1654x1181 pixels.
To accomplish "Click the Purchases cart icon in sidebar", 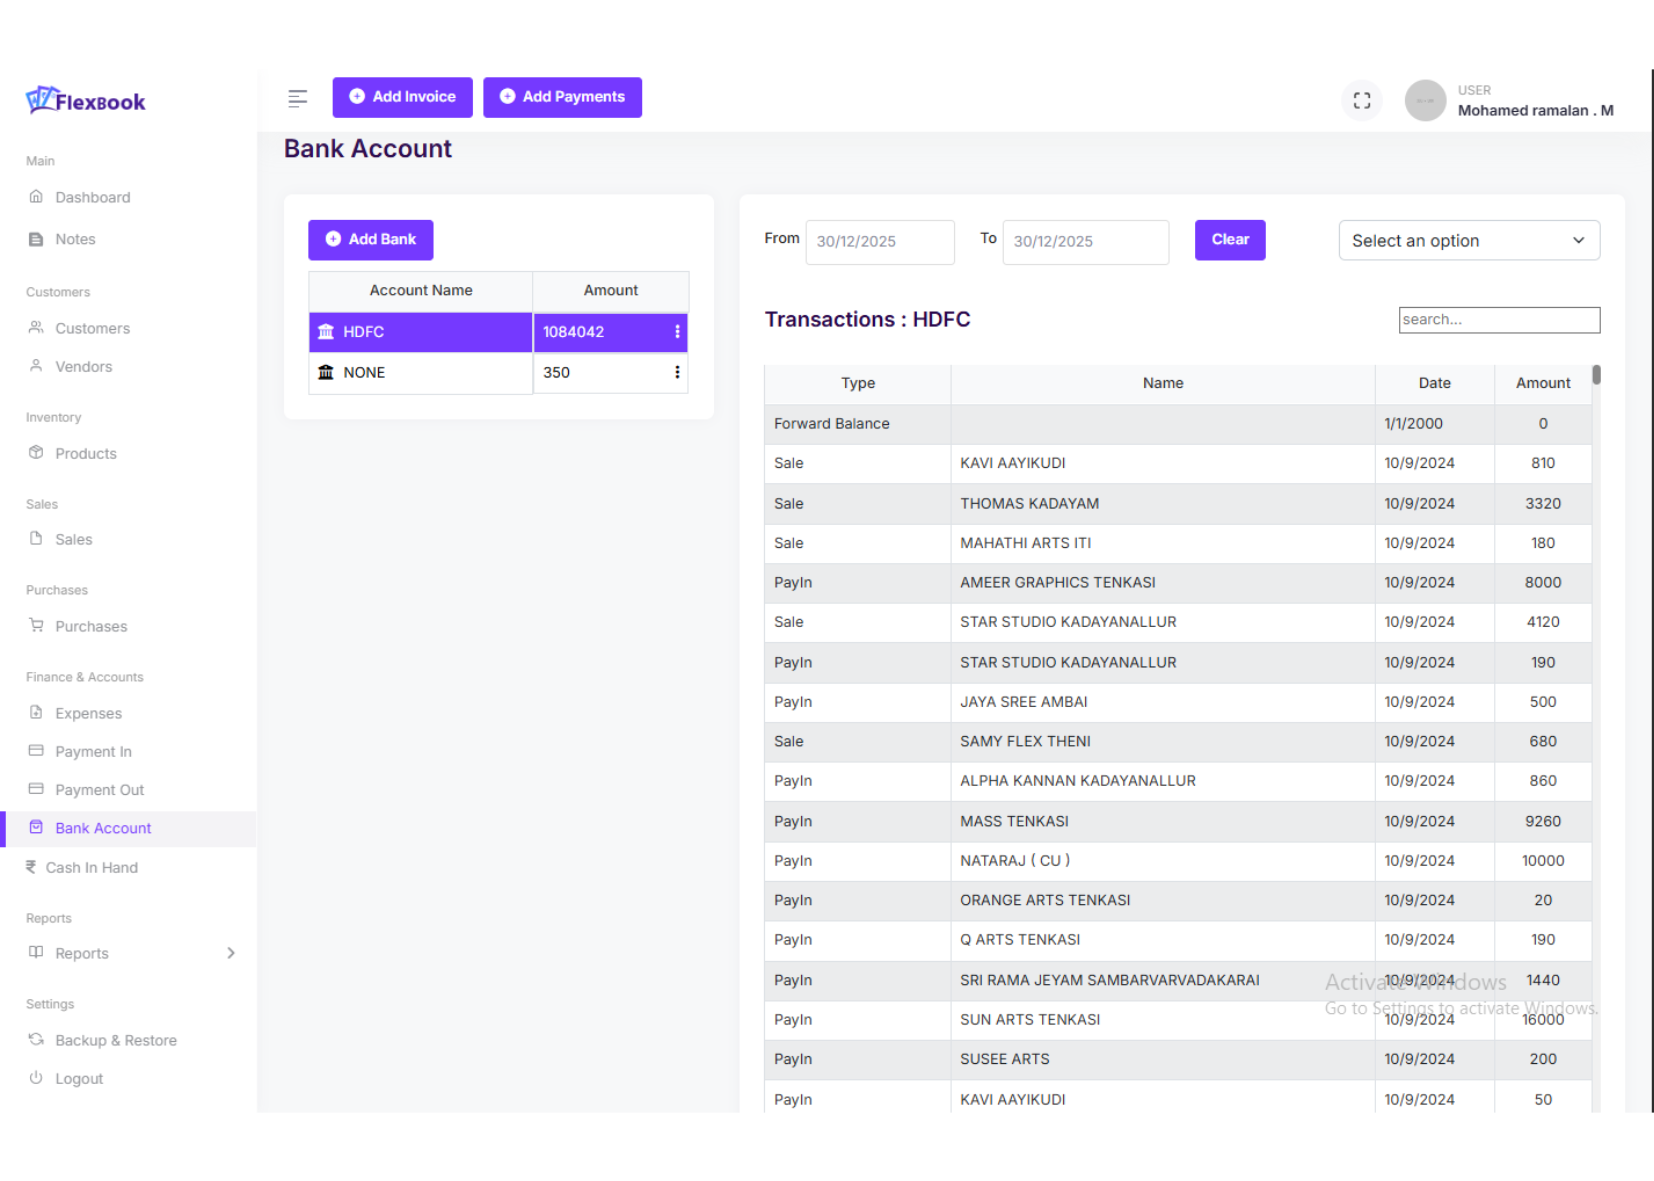I will pos(36,626).
